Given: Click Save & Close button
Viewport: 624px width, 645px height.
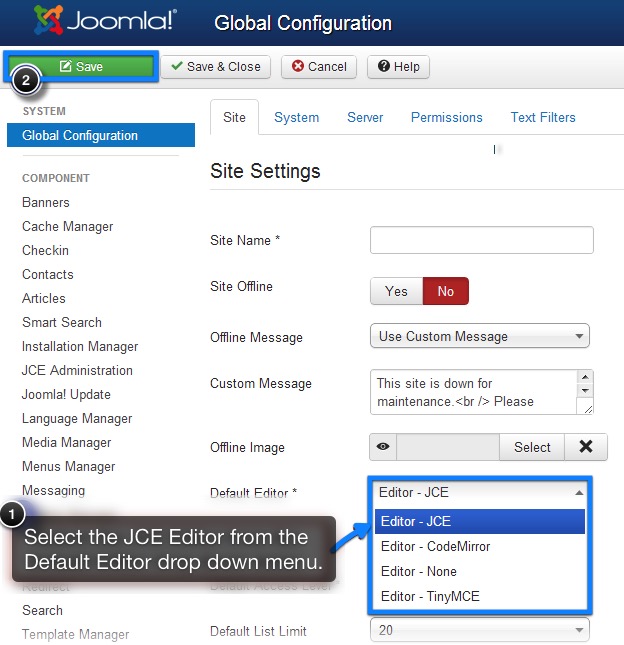Looking at the screenshot, I should pyautogui.click(x=216, y=67).
